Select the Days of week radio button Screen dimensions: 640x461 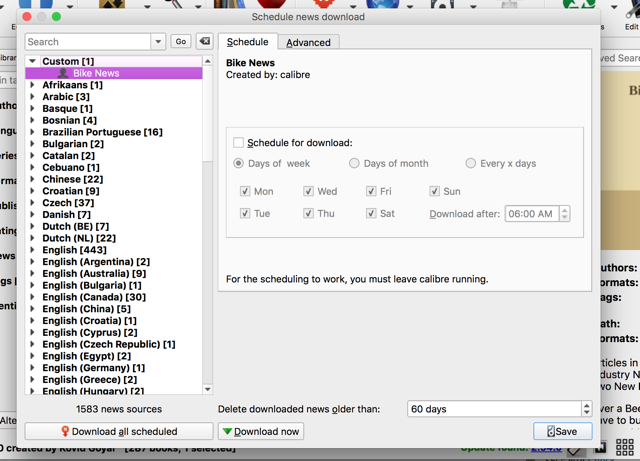click(x=238, y=163)
